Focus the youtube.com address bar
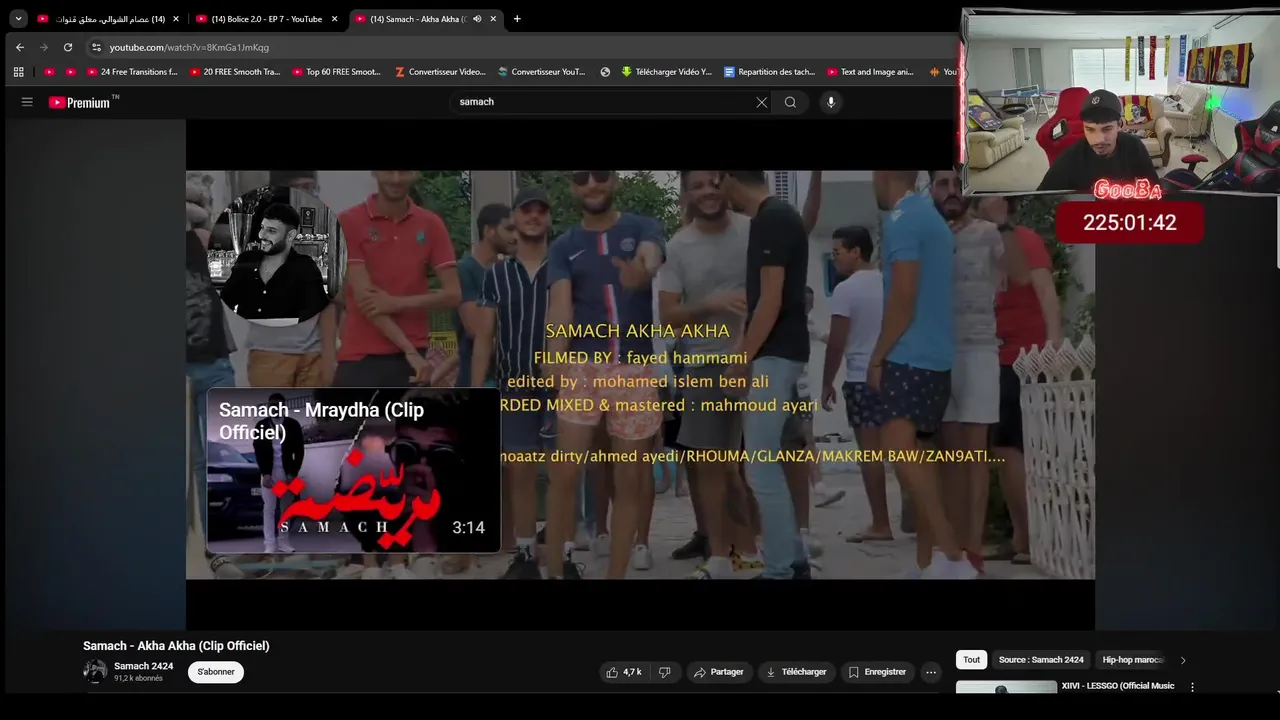The image size is (1280, 720). pos(520,47)
